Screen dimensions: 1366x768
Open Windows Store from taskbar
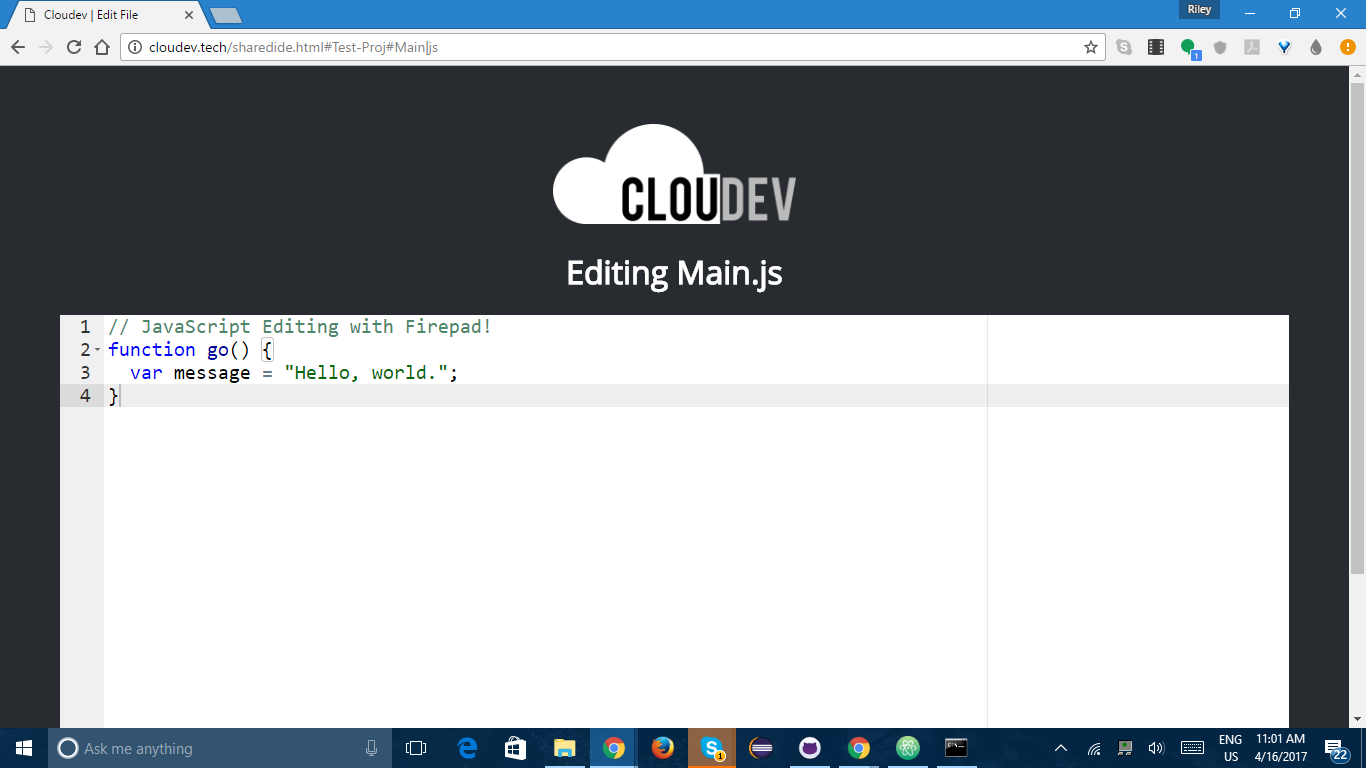pos(516,748)
